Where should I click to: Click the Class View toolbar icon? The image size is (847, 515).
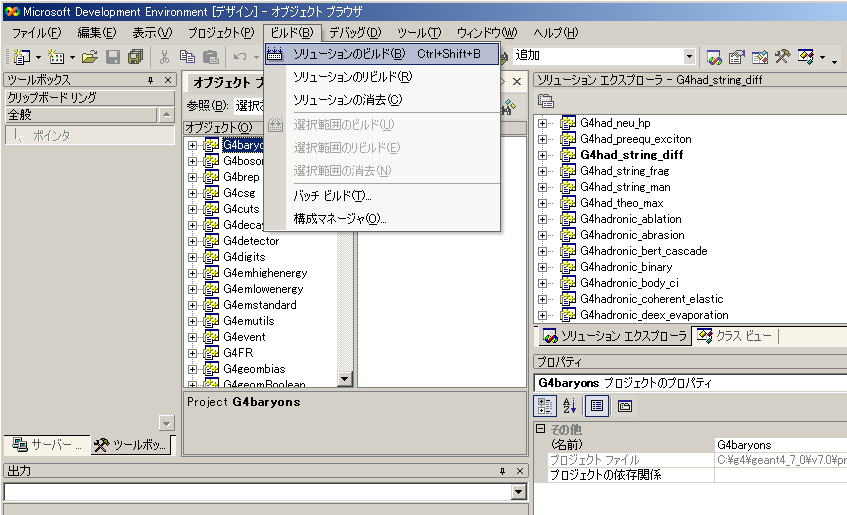coord(805,56)
